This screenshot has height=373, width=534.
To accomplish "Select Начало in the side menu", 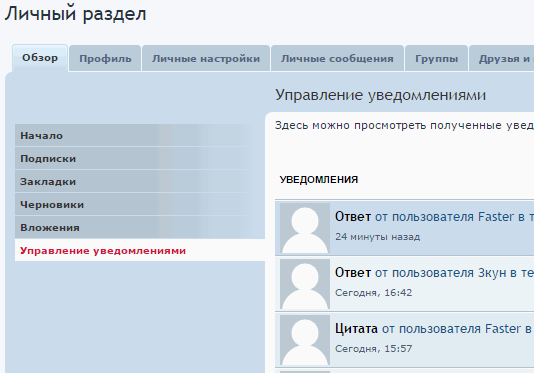I will pyautogui.click(x=140, y=135).
